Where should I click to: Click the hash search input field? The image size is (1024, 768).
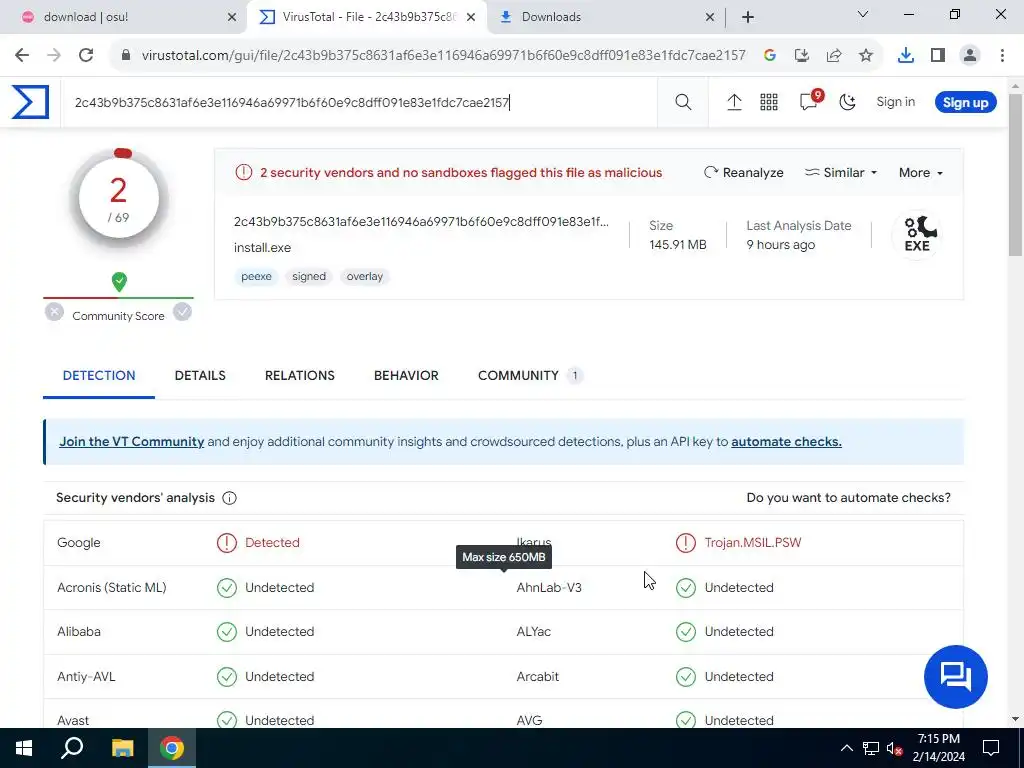tap(359, 103)
